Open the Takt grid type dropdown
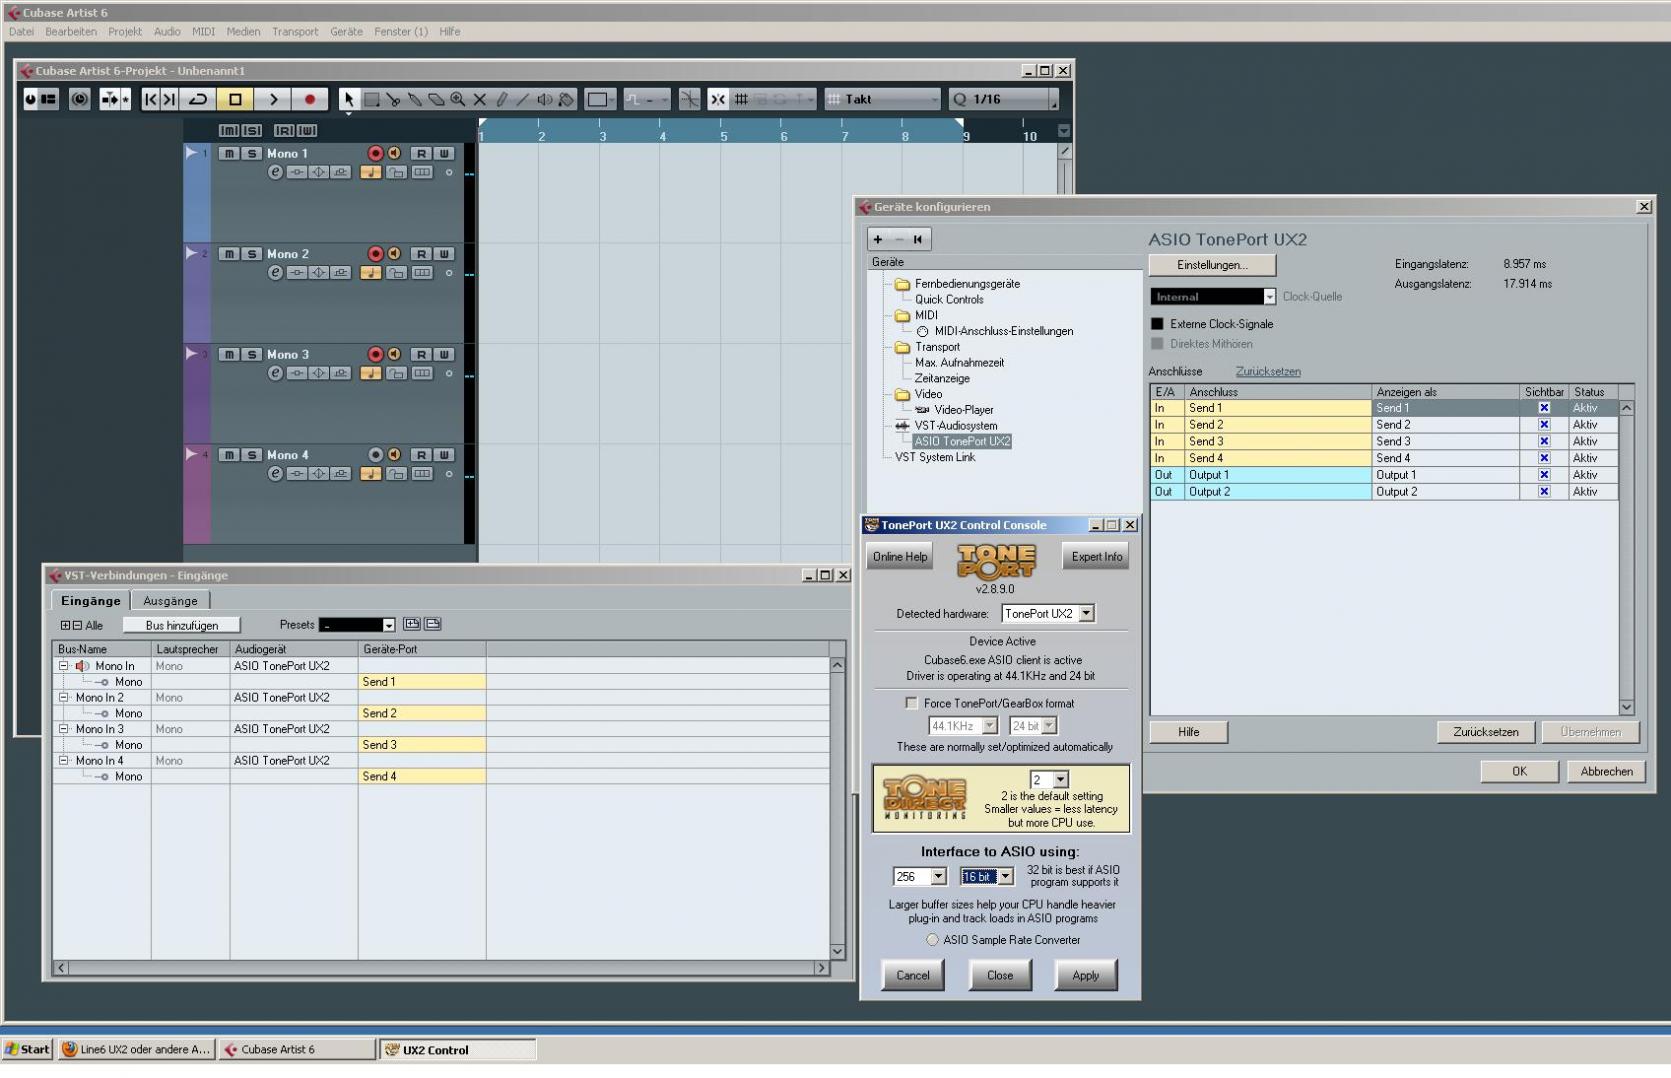Viewport: 1671px width, 1078px height. (x=882, y=99)
